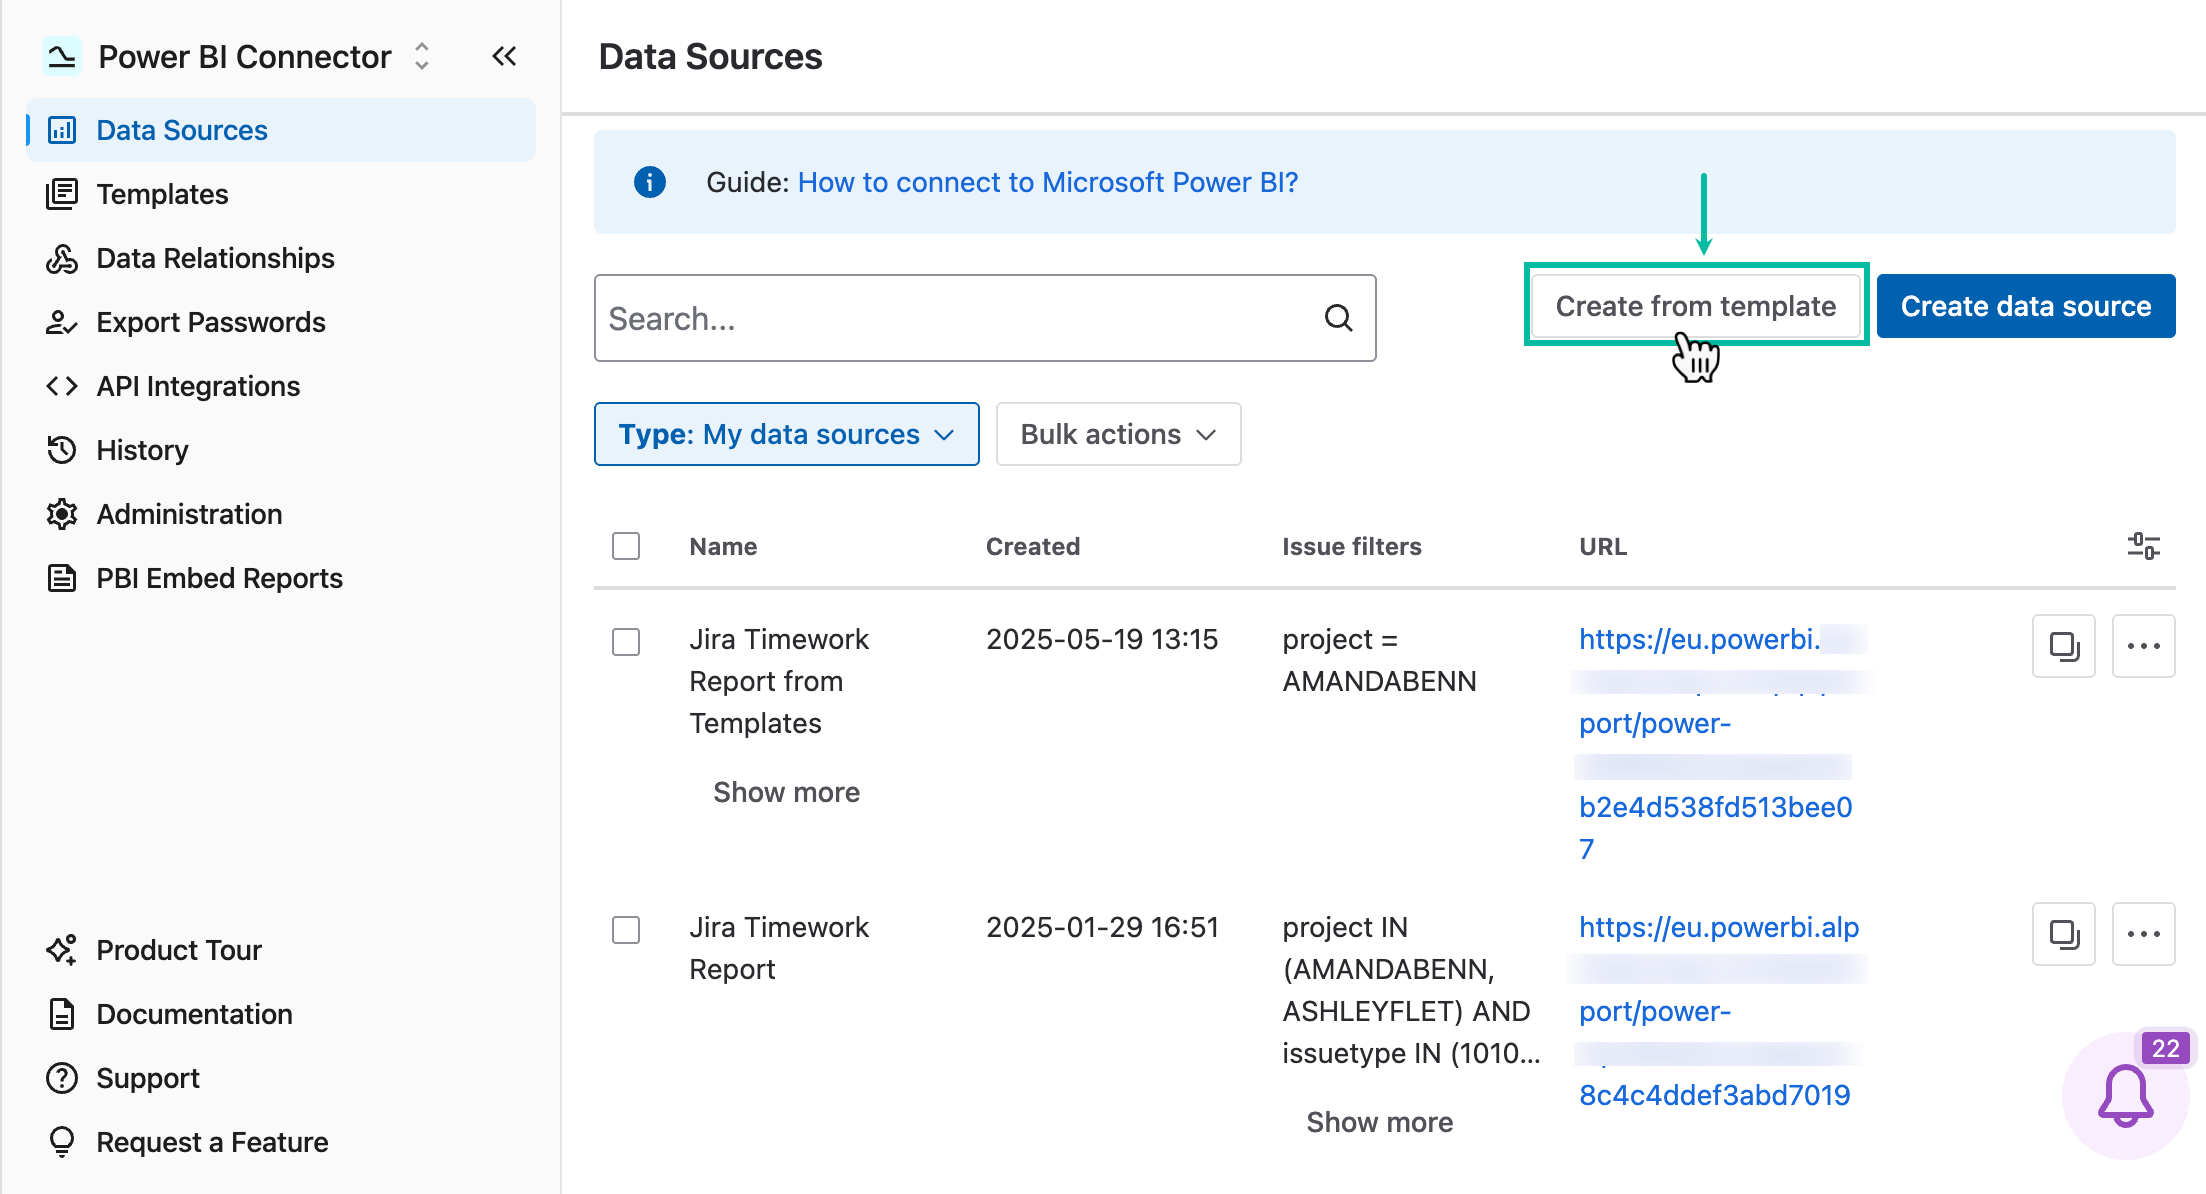This screenshot has width=2206, height=1194.
Task: Open the Type: My data sources filter
Action: point(787,434)
